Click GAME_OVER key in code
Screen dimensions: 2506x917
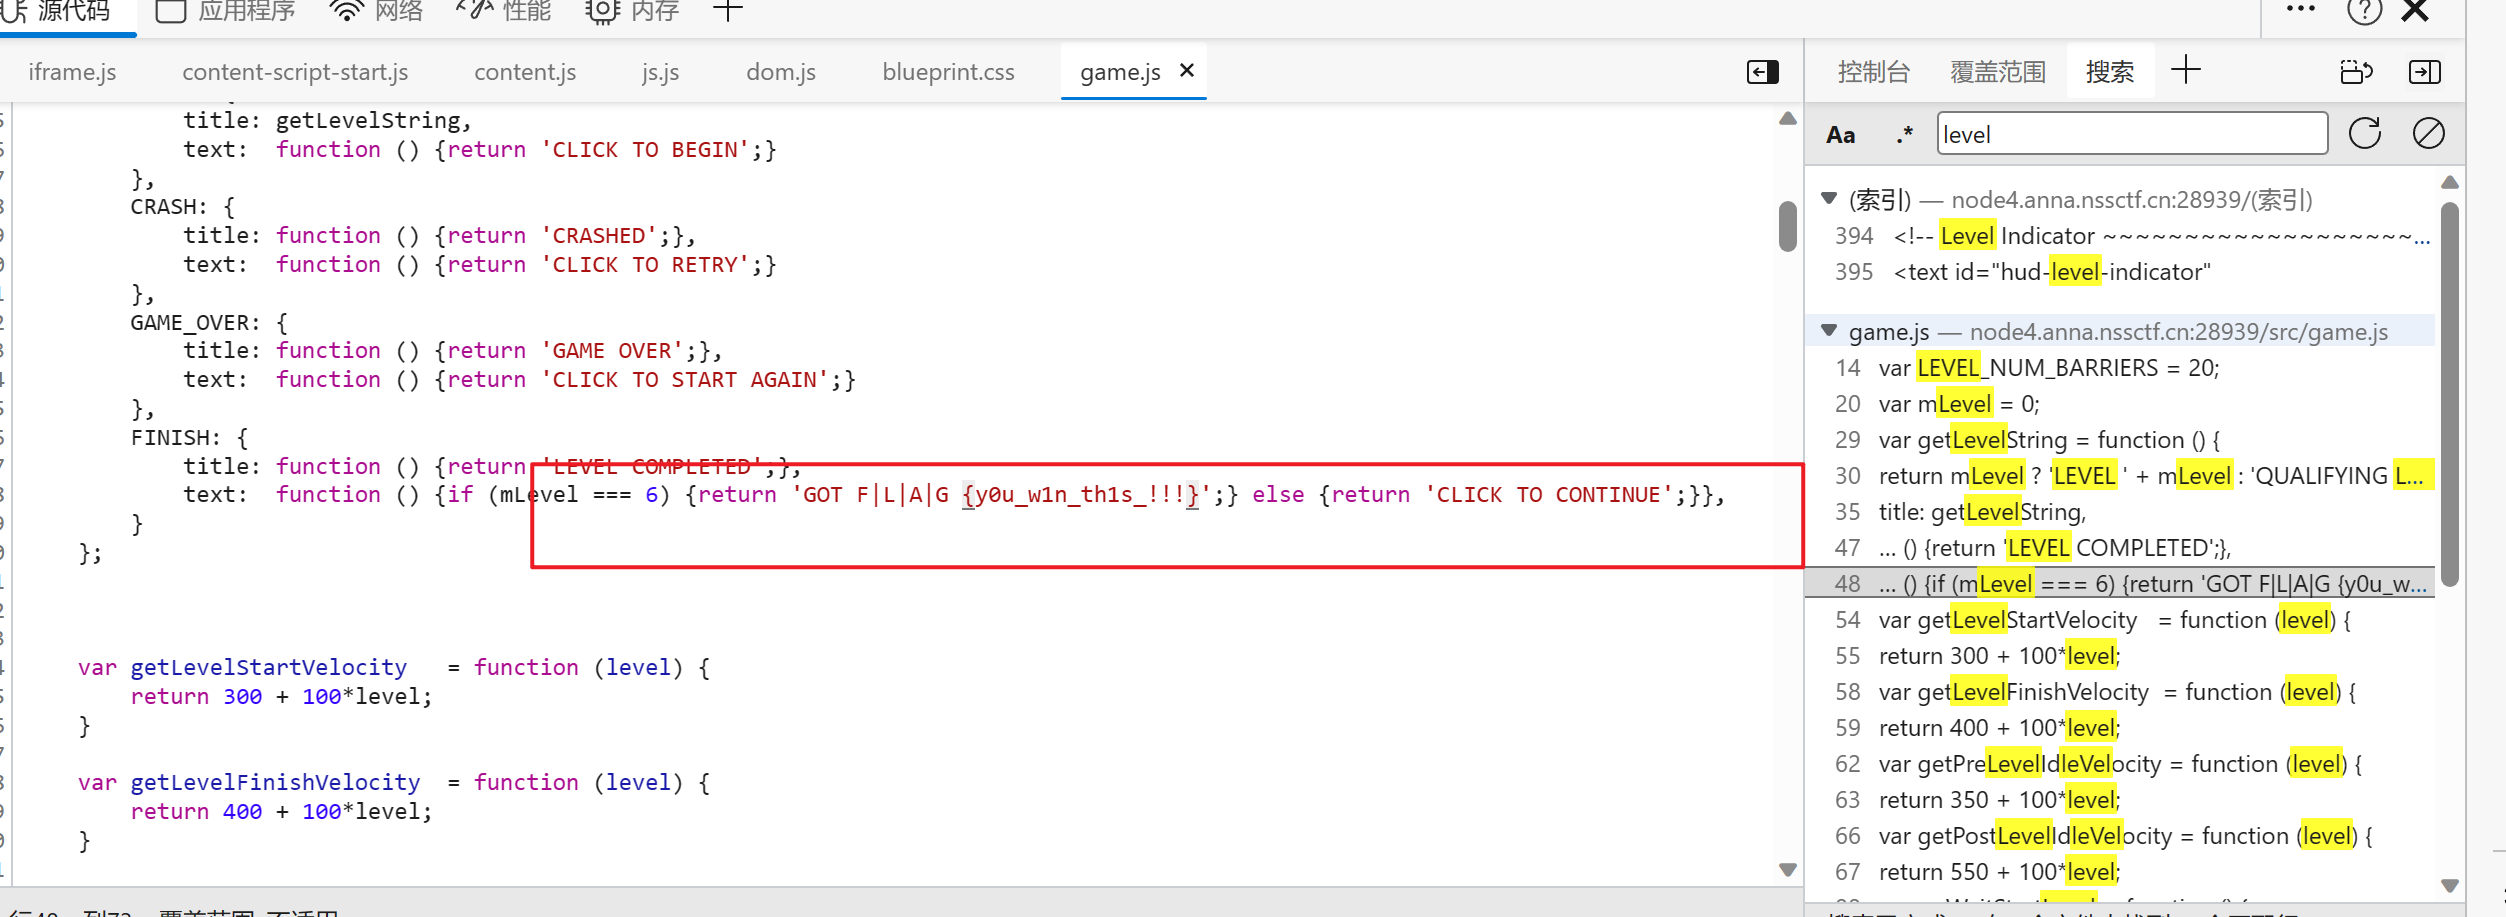click(x=190, y=323)
